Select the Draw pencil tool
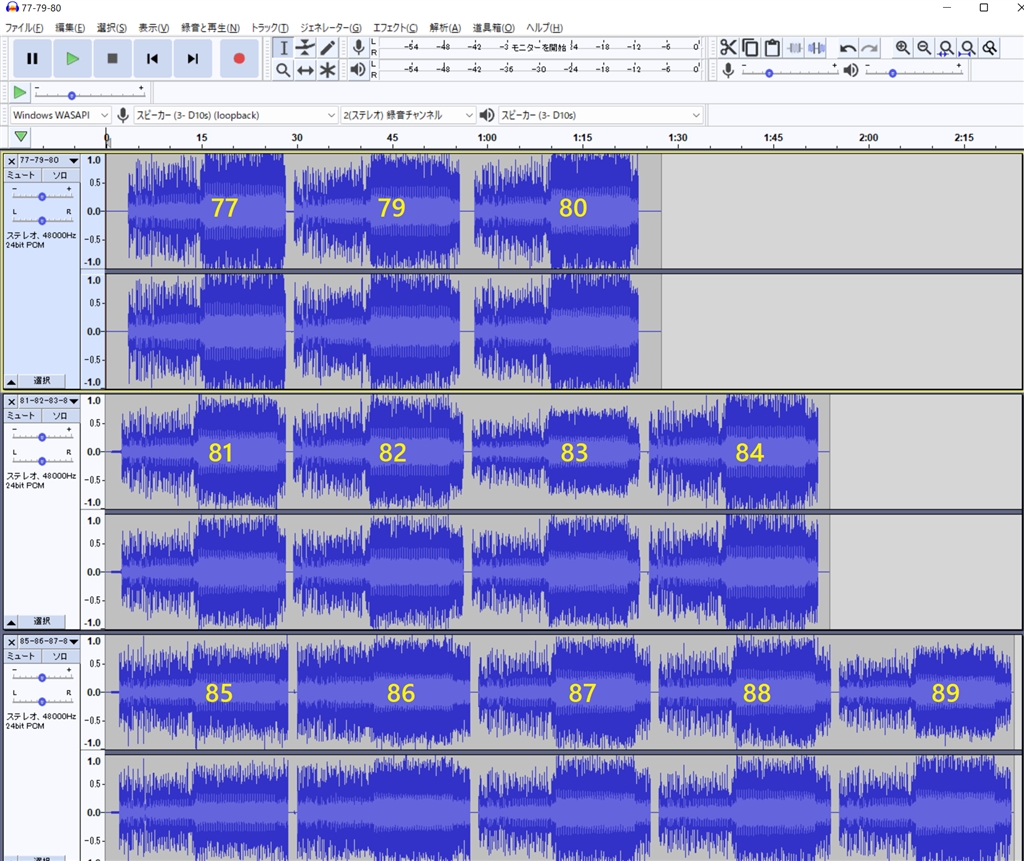1024x861 pixels. [328, 48]
